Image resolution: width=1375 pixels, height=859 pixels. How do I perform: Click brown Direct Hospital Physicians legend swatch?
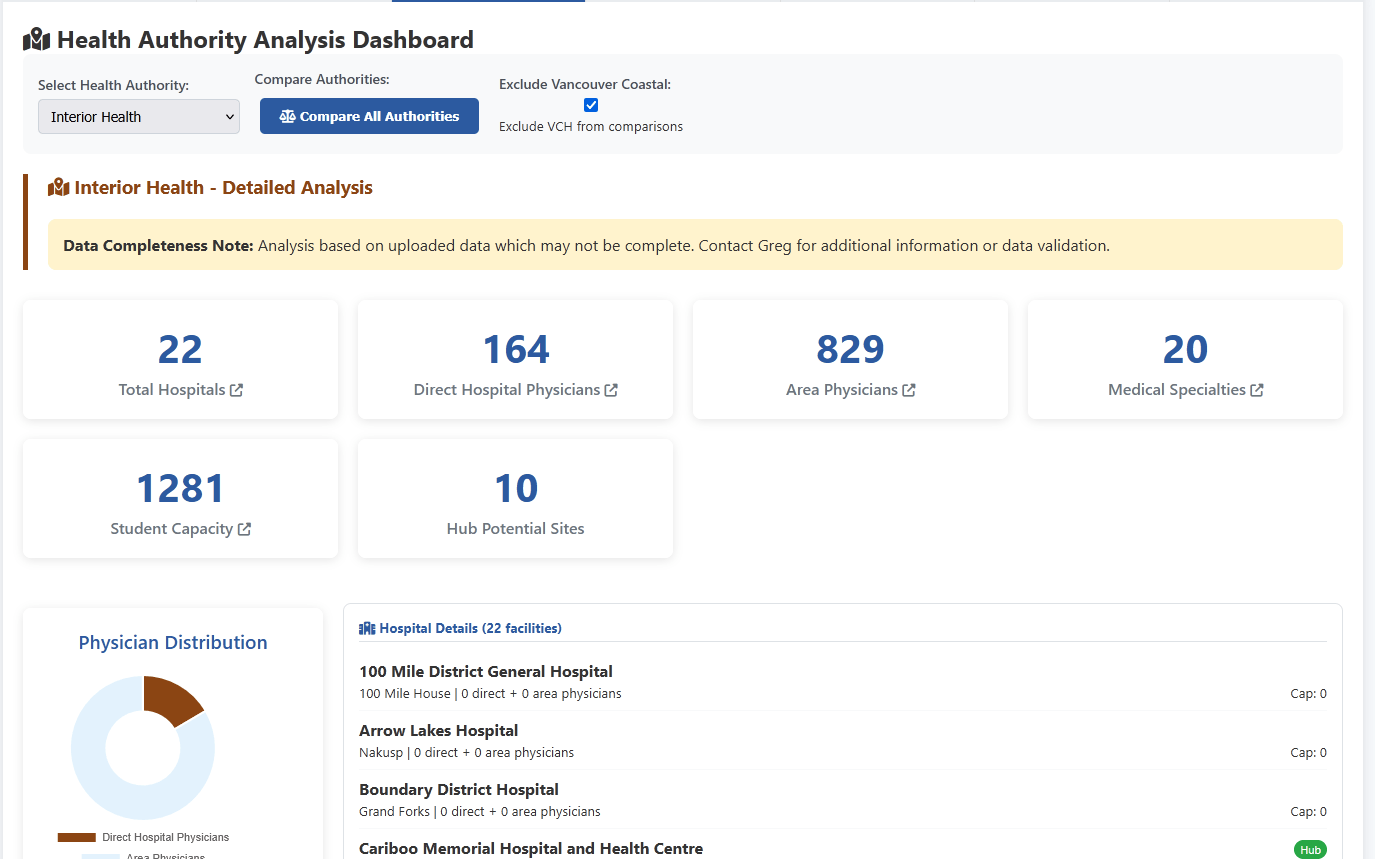pyautogui.click(x=77, y=837)
